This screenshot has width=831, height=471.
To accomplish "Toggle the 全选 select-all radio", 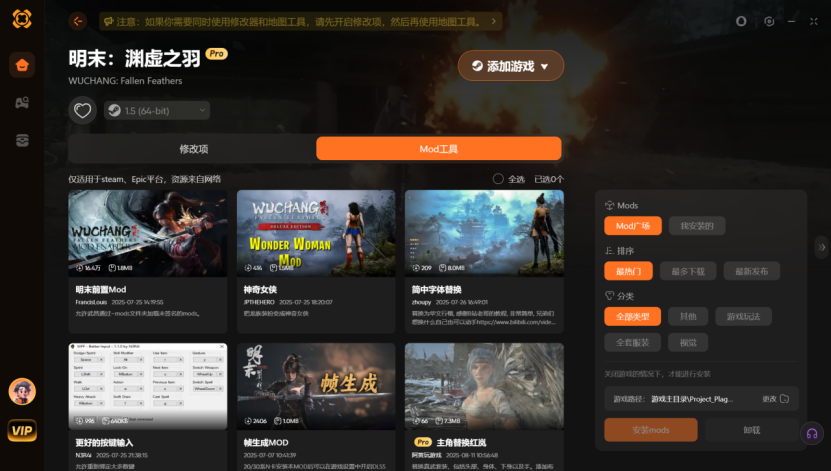I will (498, 179).
